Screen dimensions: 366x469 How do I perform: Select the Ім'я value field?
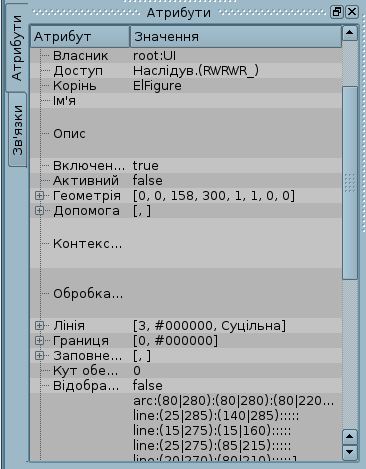(236, 101)
